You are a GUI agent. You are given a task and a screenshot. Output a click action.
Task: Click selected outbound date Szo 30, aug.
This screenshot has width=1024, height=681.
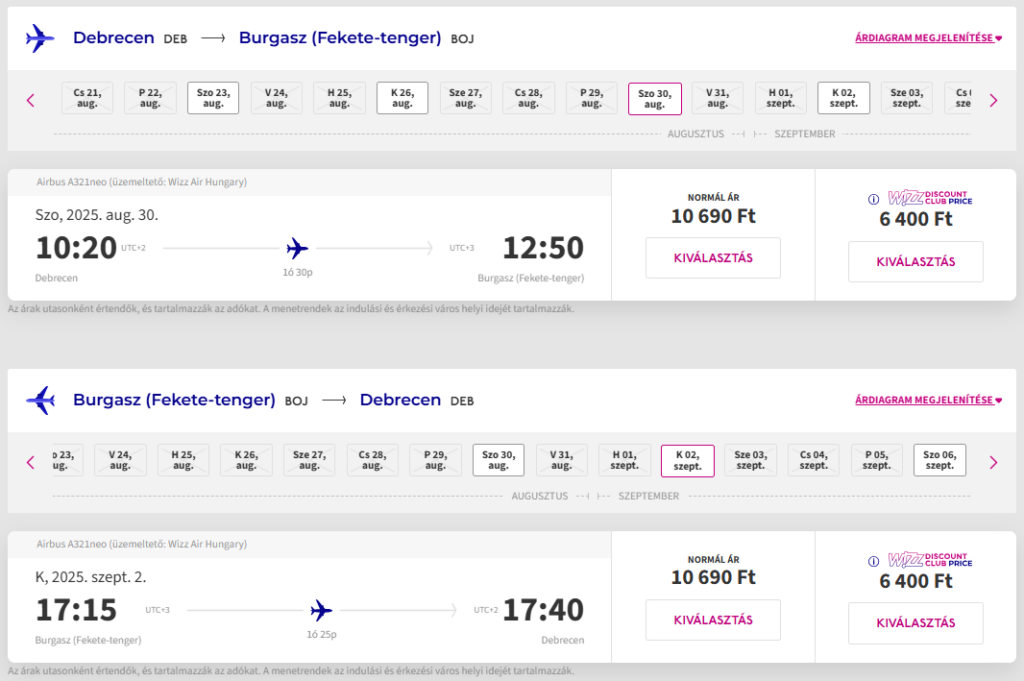[x=654, y=98]
